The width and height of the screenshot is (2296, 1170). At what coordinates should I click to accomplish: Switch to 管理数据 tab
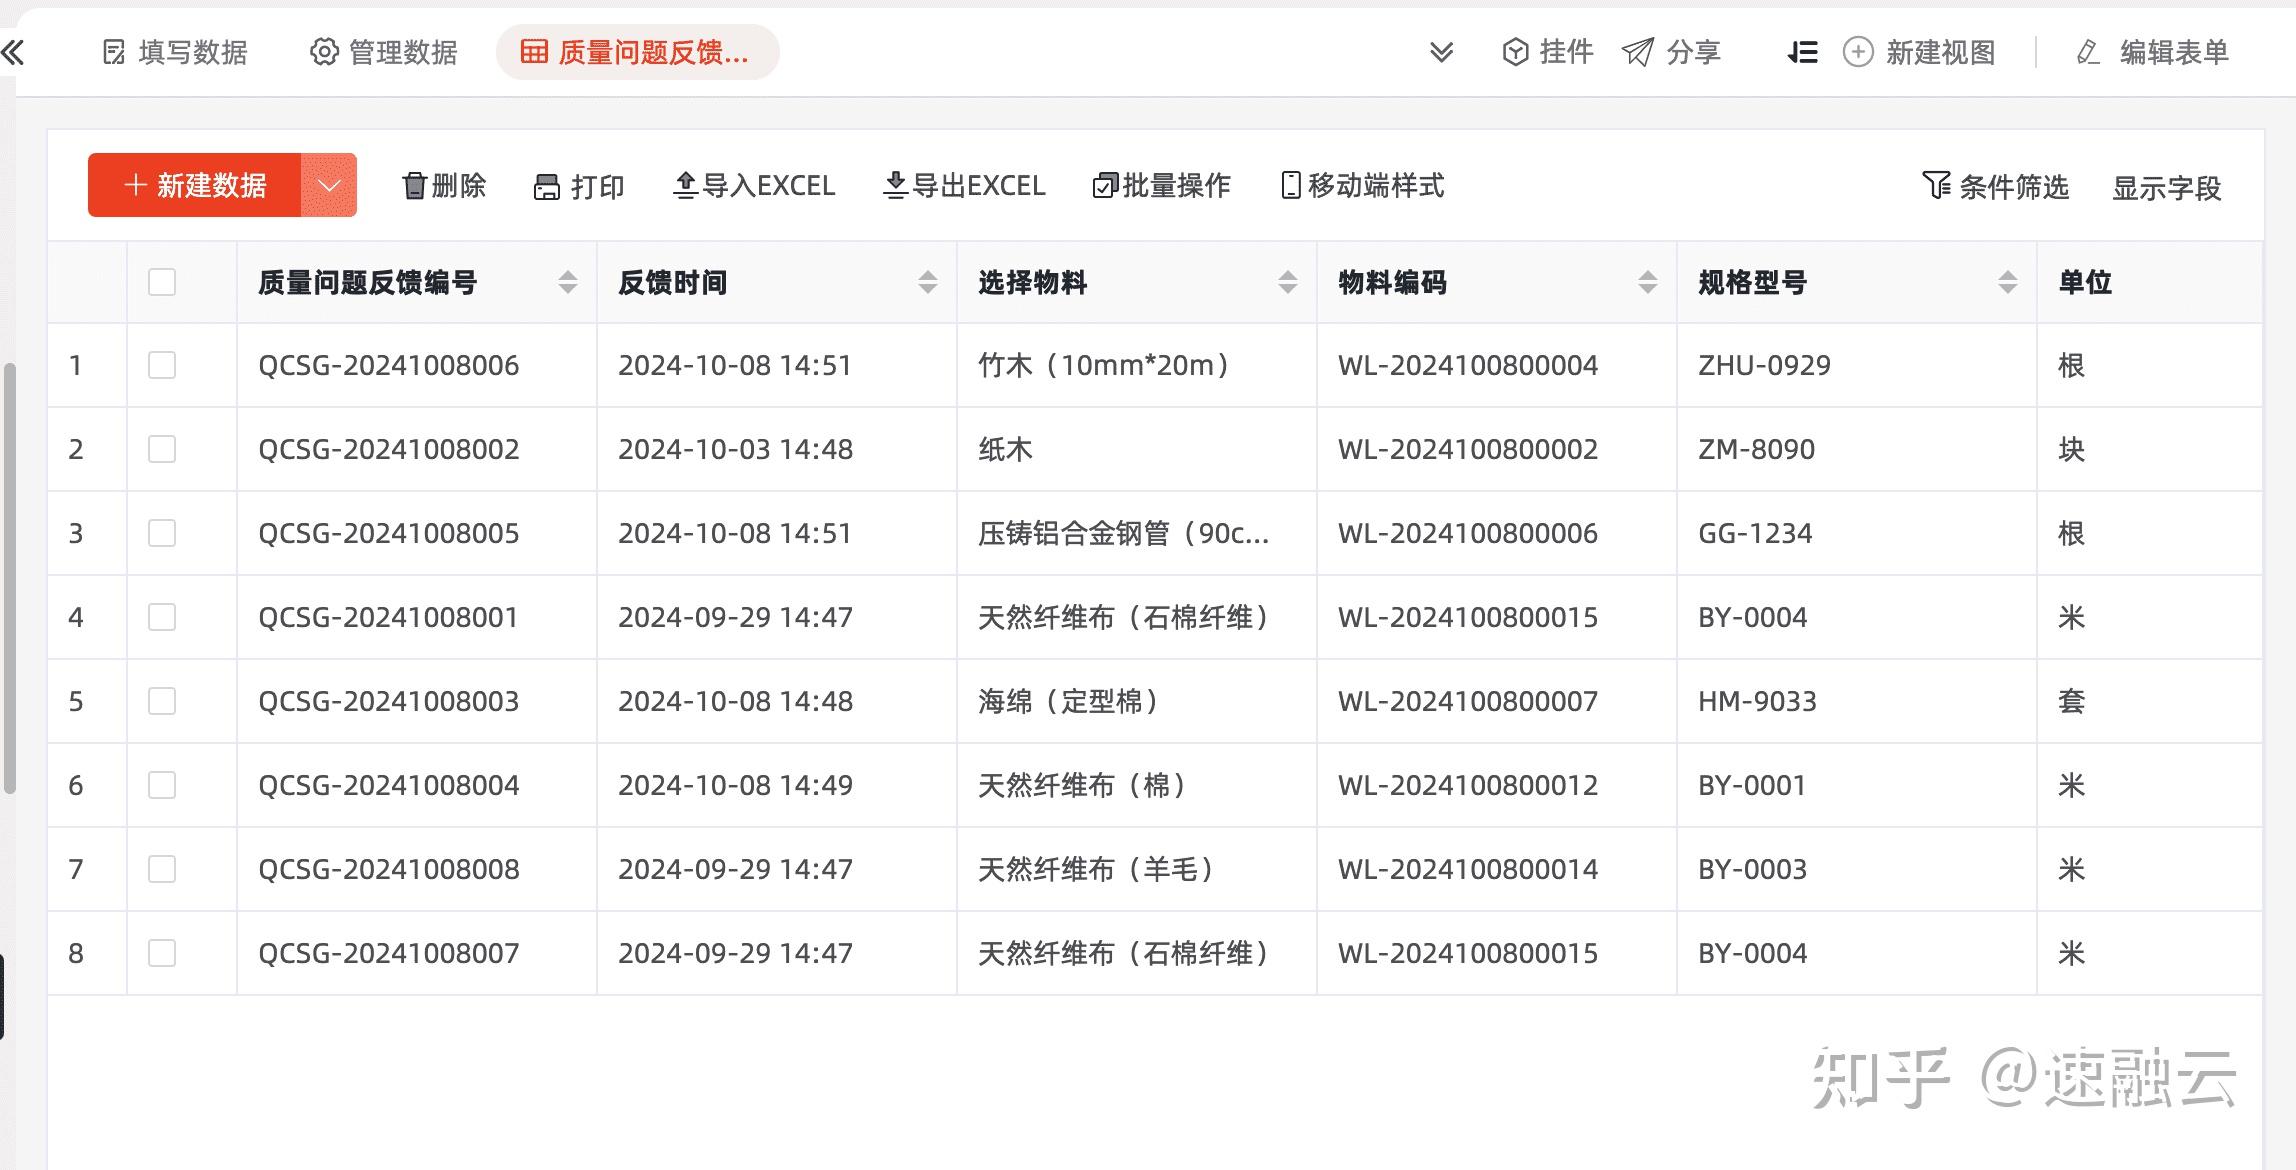pyautogui.click(x=384, y=52)
